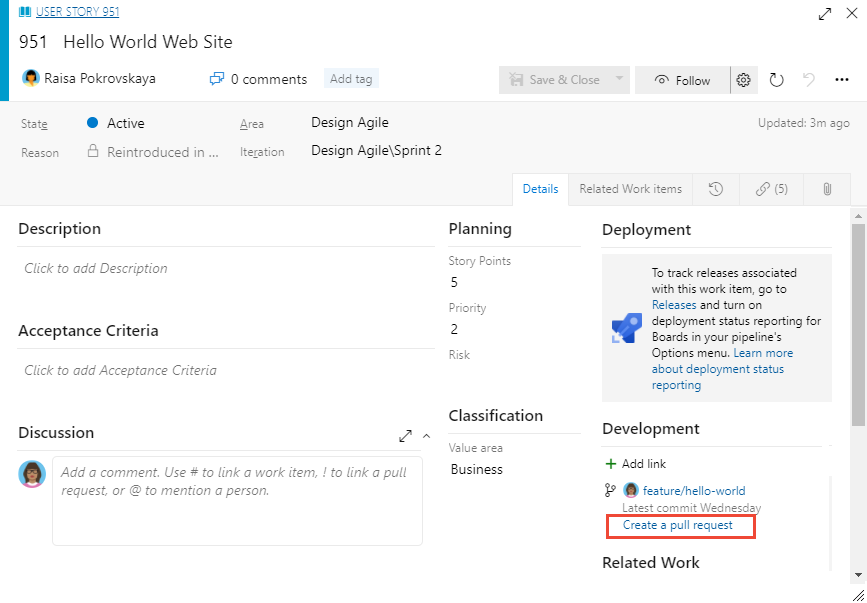Switch to the Related Work items tab
867x603 pixels.
[630, 189]
